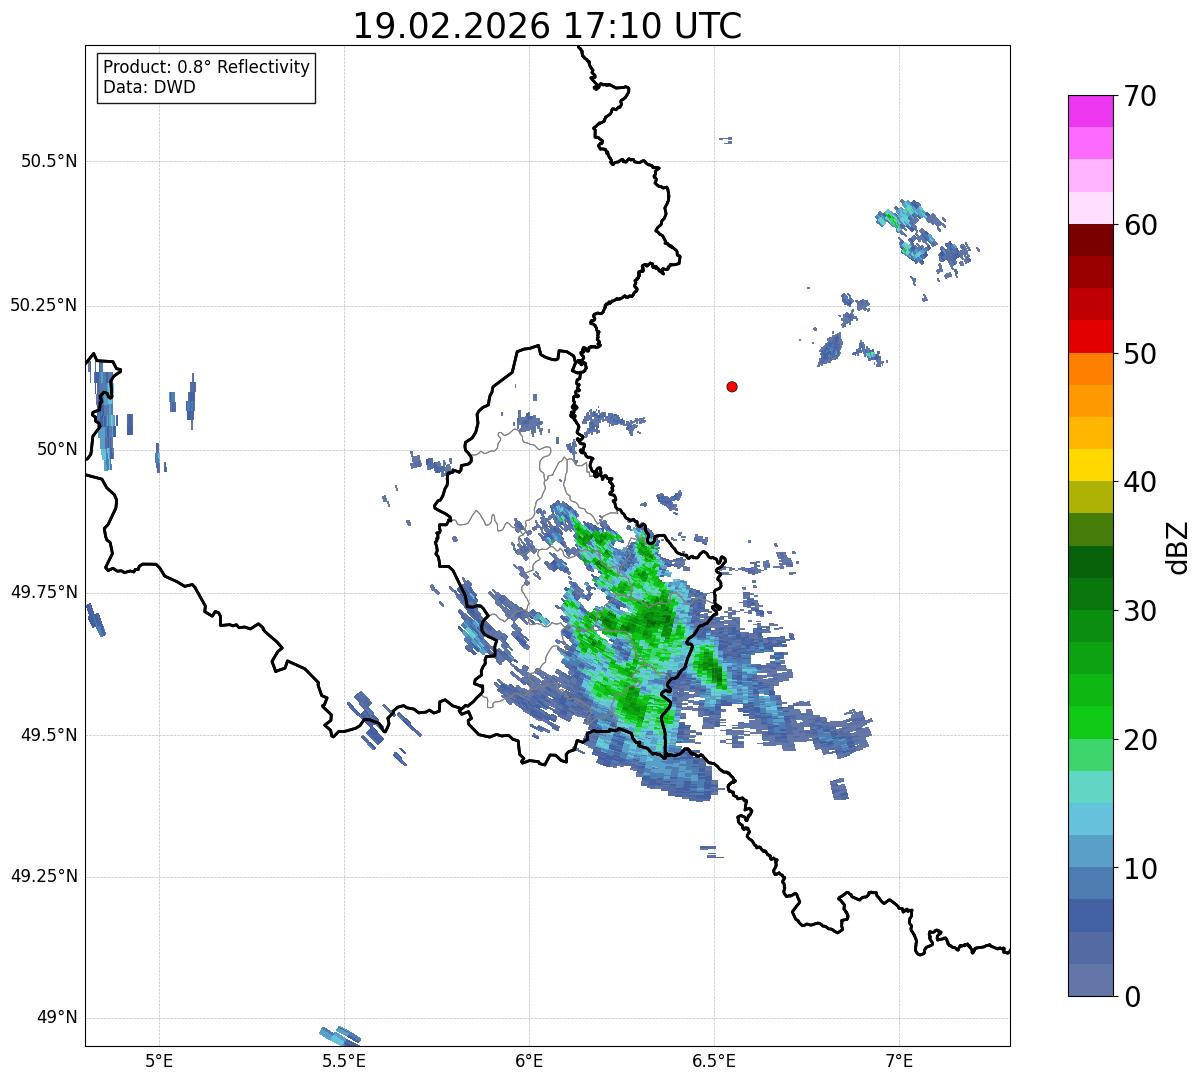This screenshot has width=1202, height=1081.
Task: Click the title '19.02.2026 17:10 UTC'
Action: [547, 26]
